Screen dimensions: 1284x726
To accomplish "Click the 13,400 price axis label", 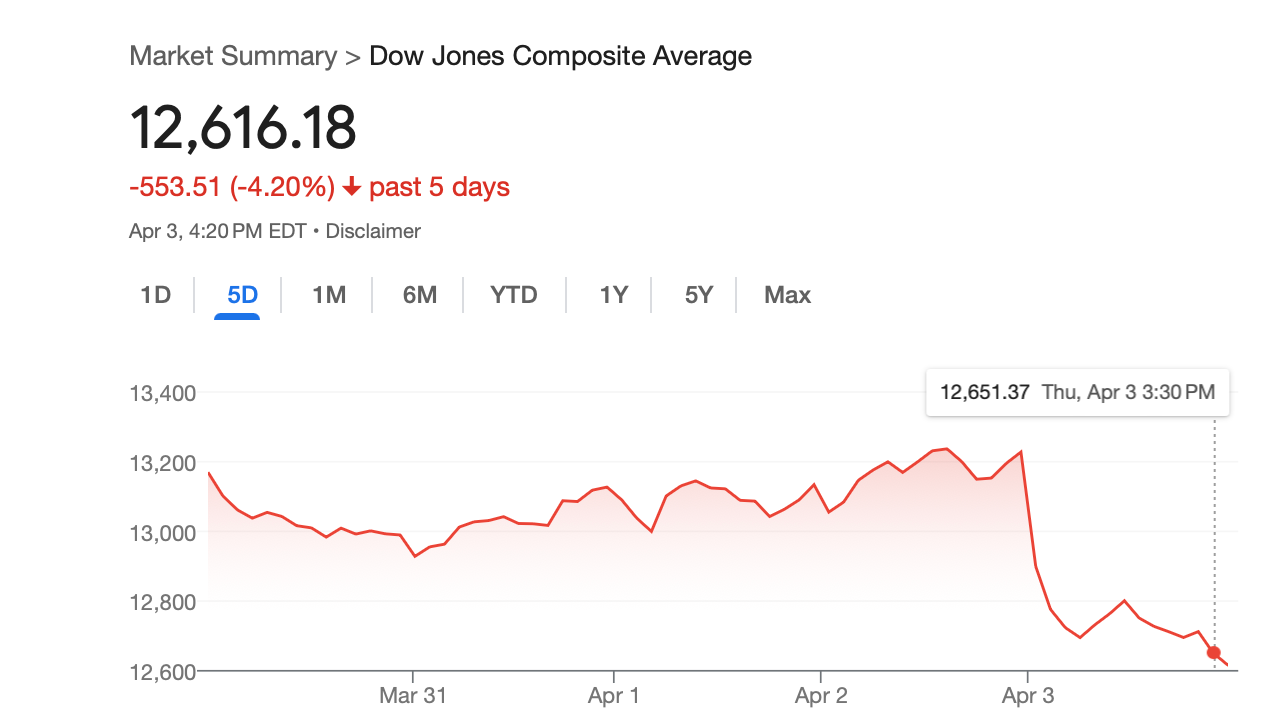I will (x=162, y=393).
